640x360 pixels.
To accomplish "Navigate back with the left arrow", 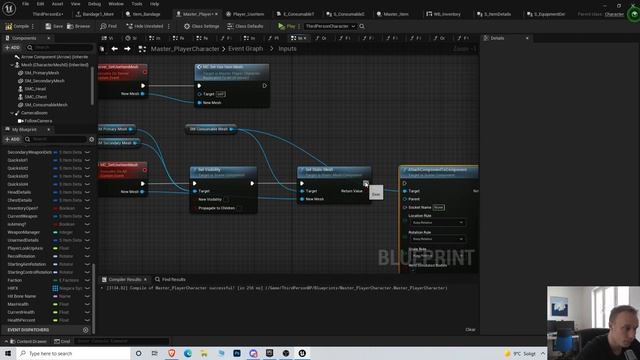I will (x=115, y=49).
